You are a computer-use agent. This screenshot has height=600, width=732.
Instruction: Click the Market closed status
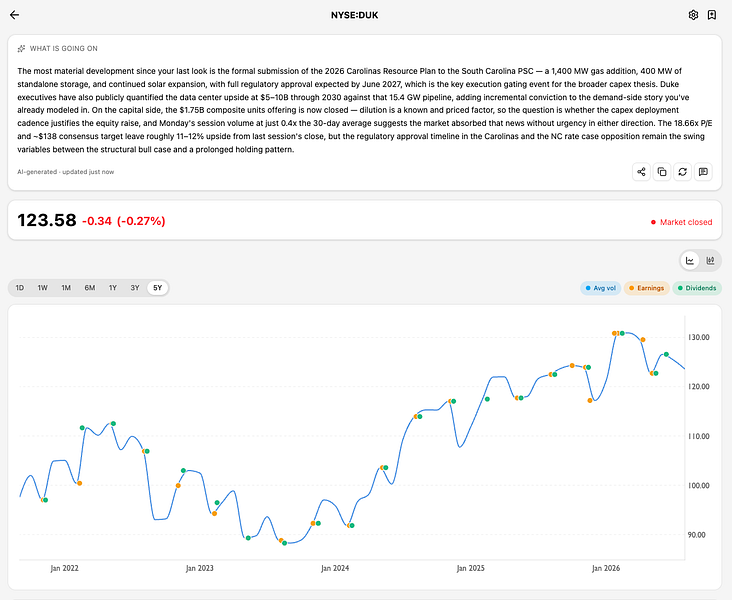[x=682, y=222]
